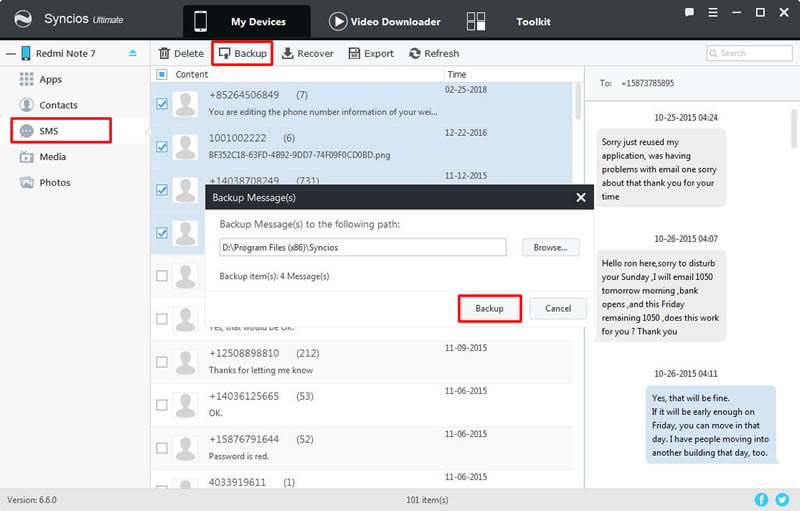This screenshot has width=800, height=511.
Task: Switch to Video Downloader tab
Action: pyautogui.click(x=385, y=21)
